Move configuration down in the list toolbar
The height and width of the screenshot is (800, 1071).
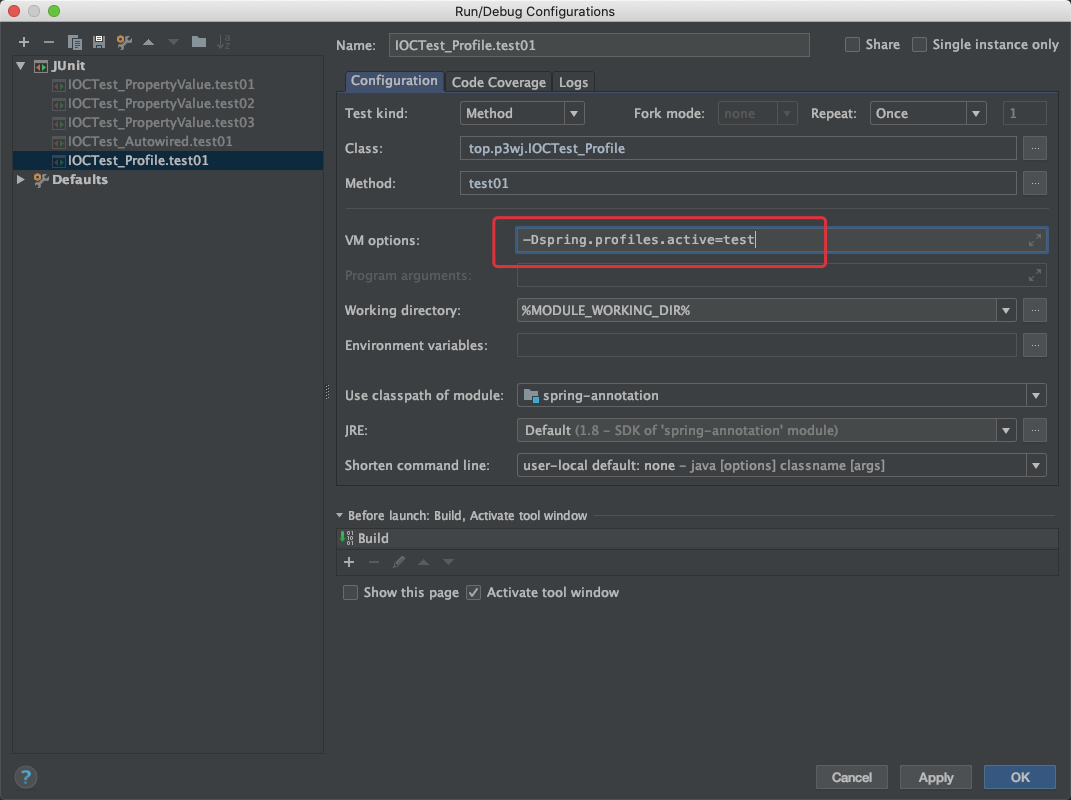173,42
